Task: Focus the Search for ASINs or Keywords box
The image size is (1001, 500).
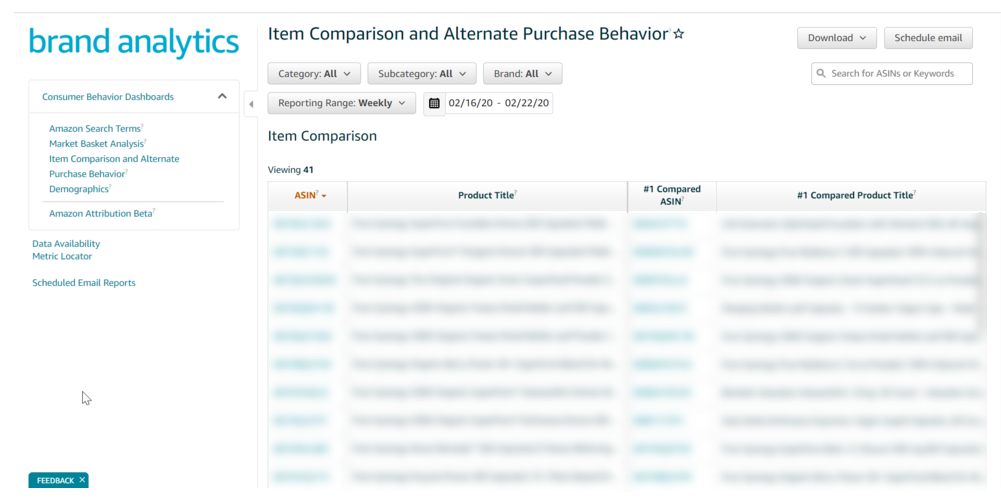Action: point(892,73)
